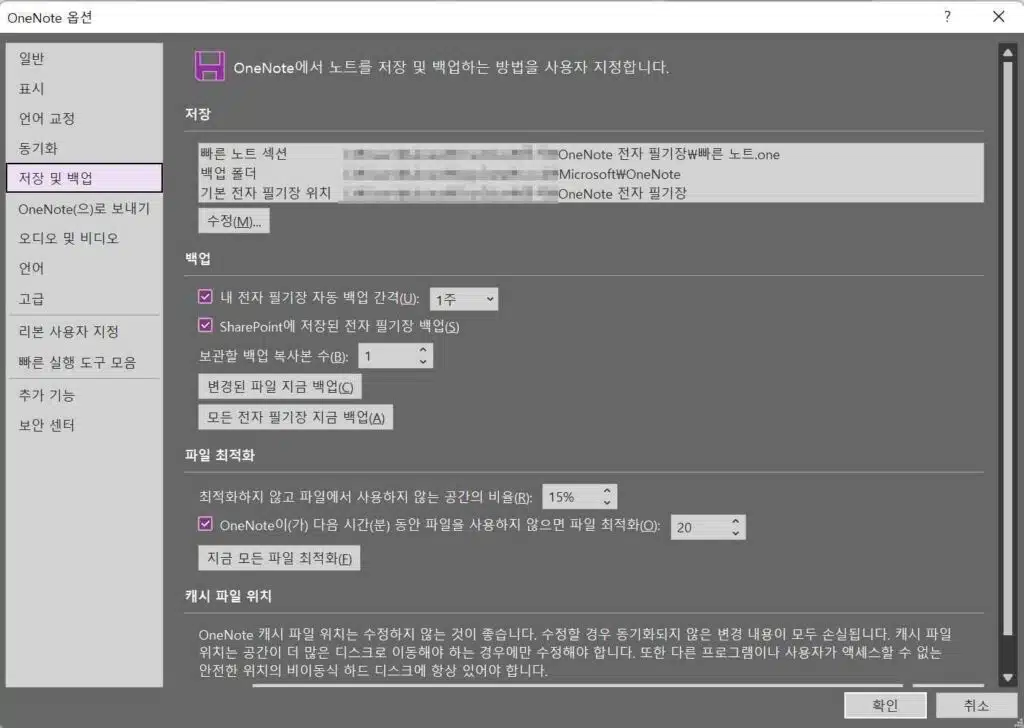This screenshot has height=728, width=1024.
Task: Increase the backup copies count spinner
Action: click(x=423, y=351)
